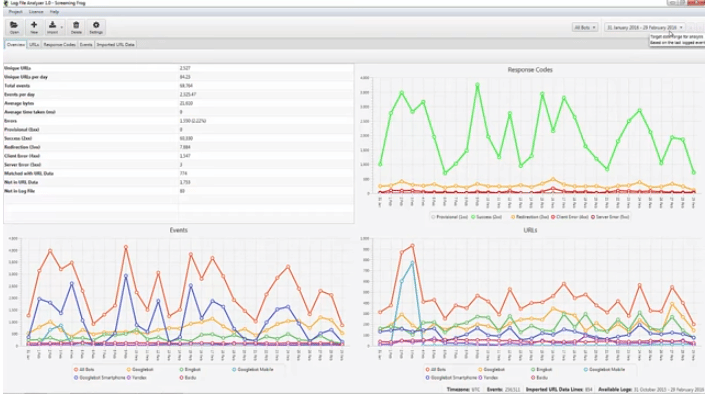Open the All Bots filter dropdown
The image size is (706, 395).
pos(585,27)
